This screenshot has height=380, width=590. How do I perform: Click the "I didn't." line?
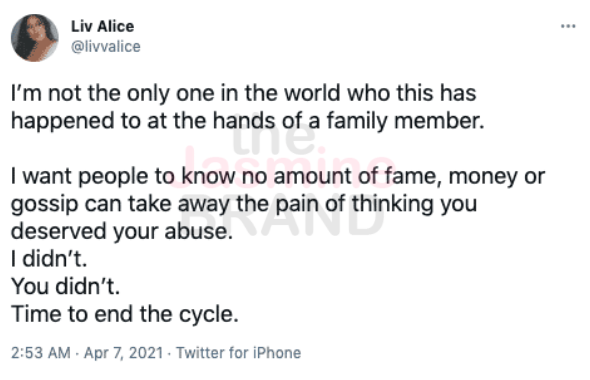click(x=49, y=259)
